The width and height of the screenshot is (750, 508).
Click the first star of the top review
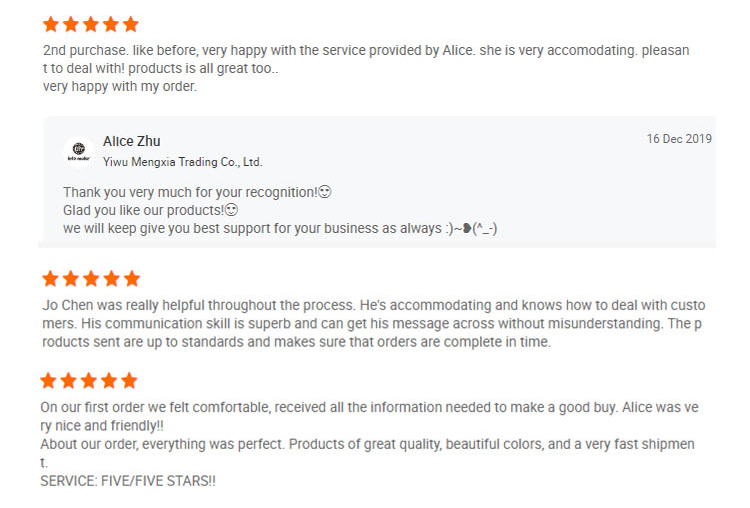click(x=51, y=24)
